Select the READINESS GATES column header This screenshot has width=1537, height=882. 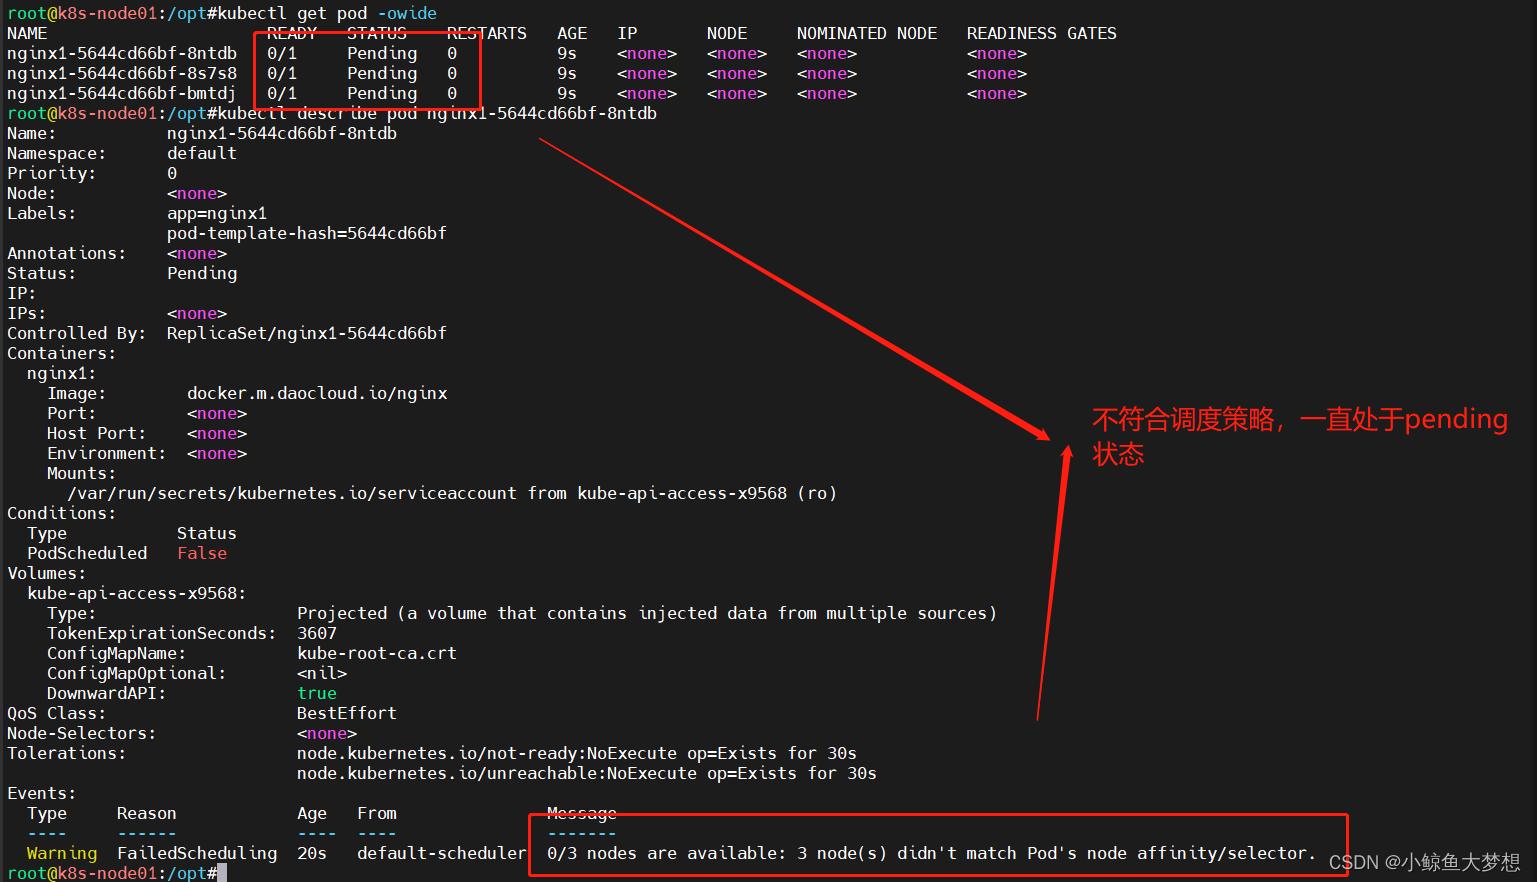pyautogui.click(x=1042, y=33)
